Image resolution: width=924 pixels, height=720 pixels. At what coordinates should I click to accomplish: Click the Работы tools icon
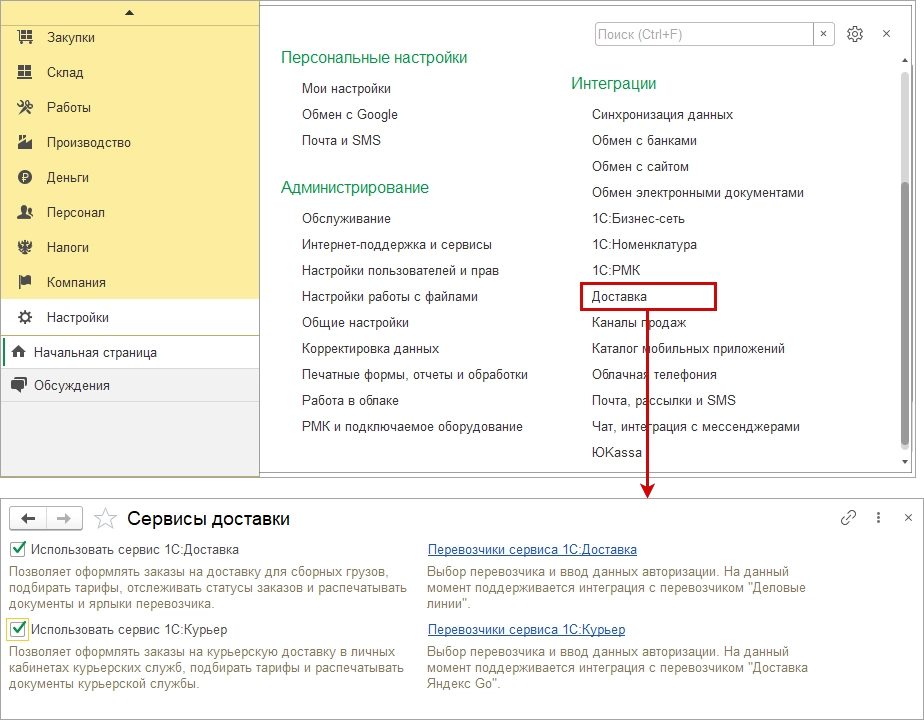click(x=25, y=107)
